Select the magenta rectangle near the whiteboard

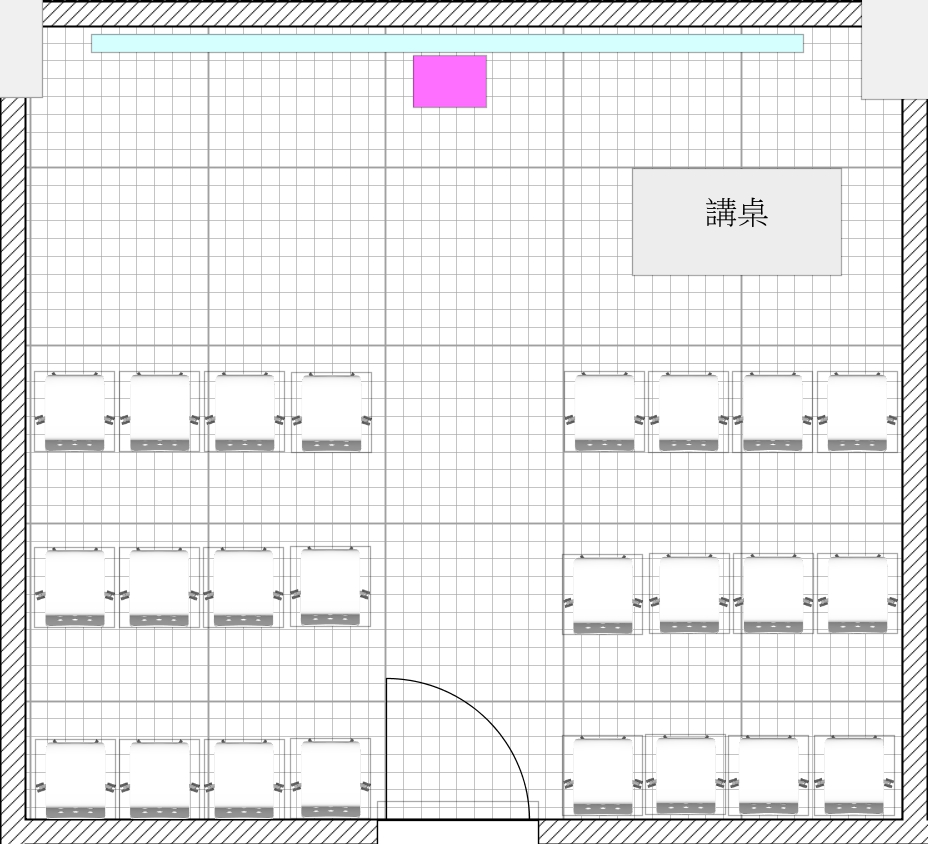tap(450, 81)
